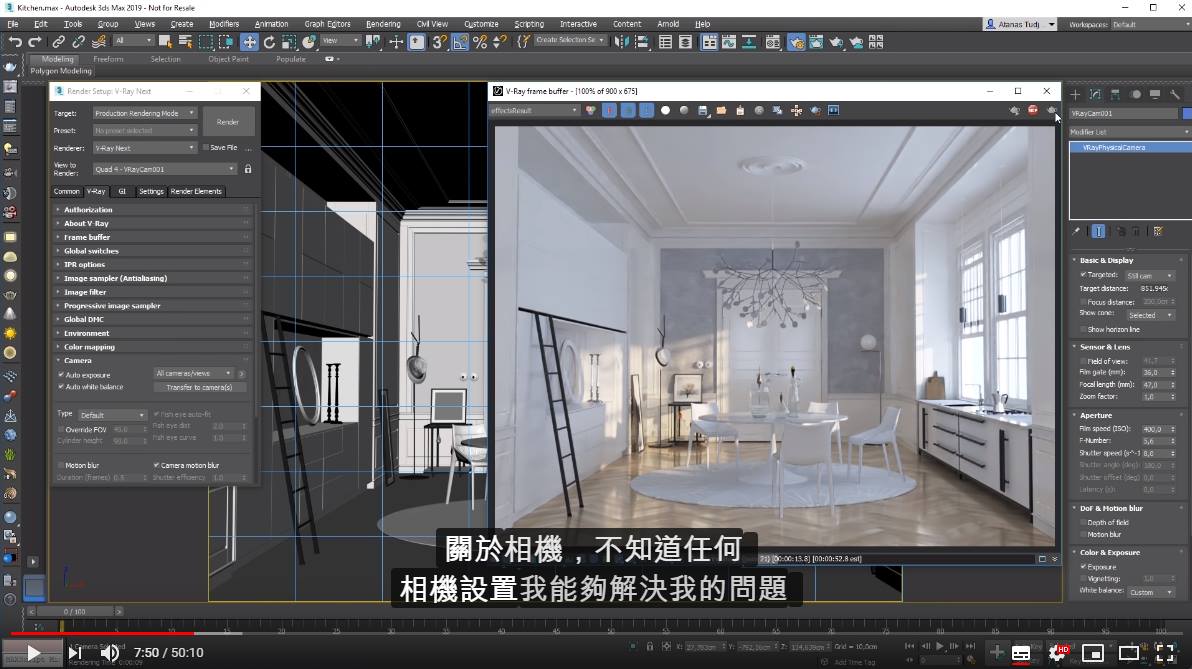Open Select by Name list
1192x669 pixels.
[x=185, y=42]
